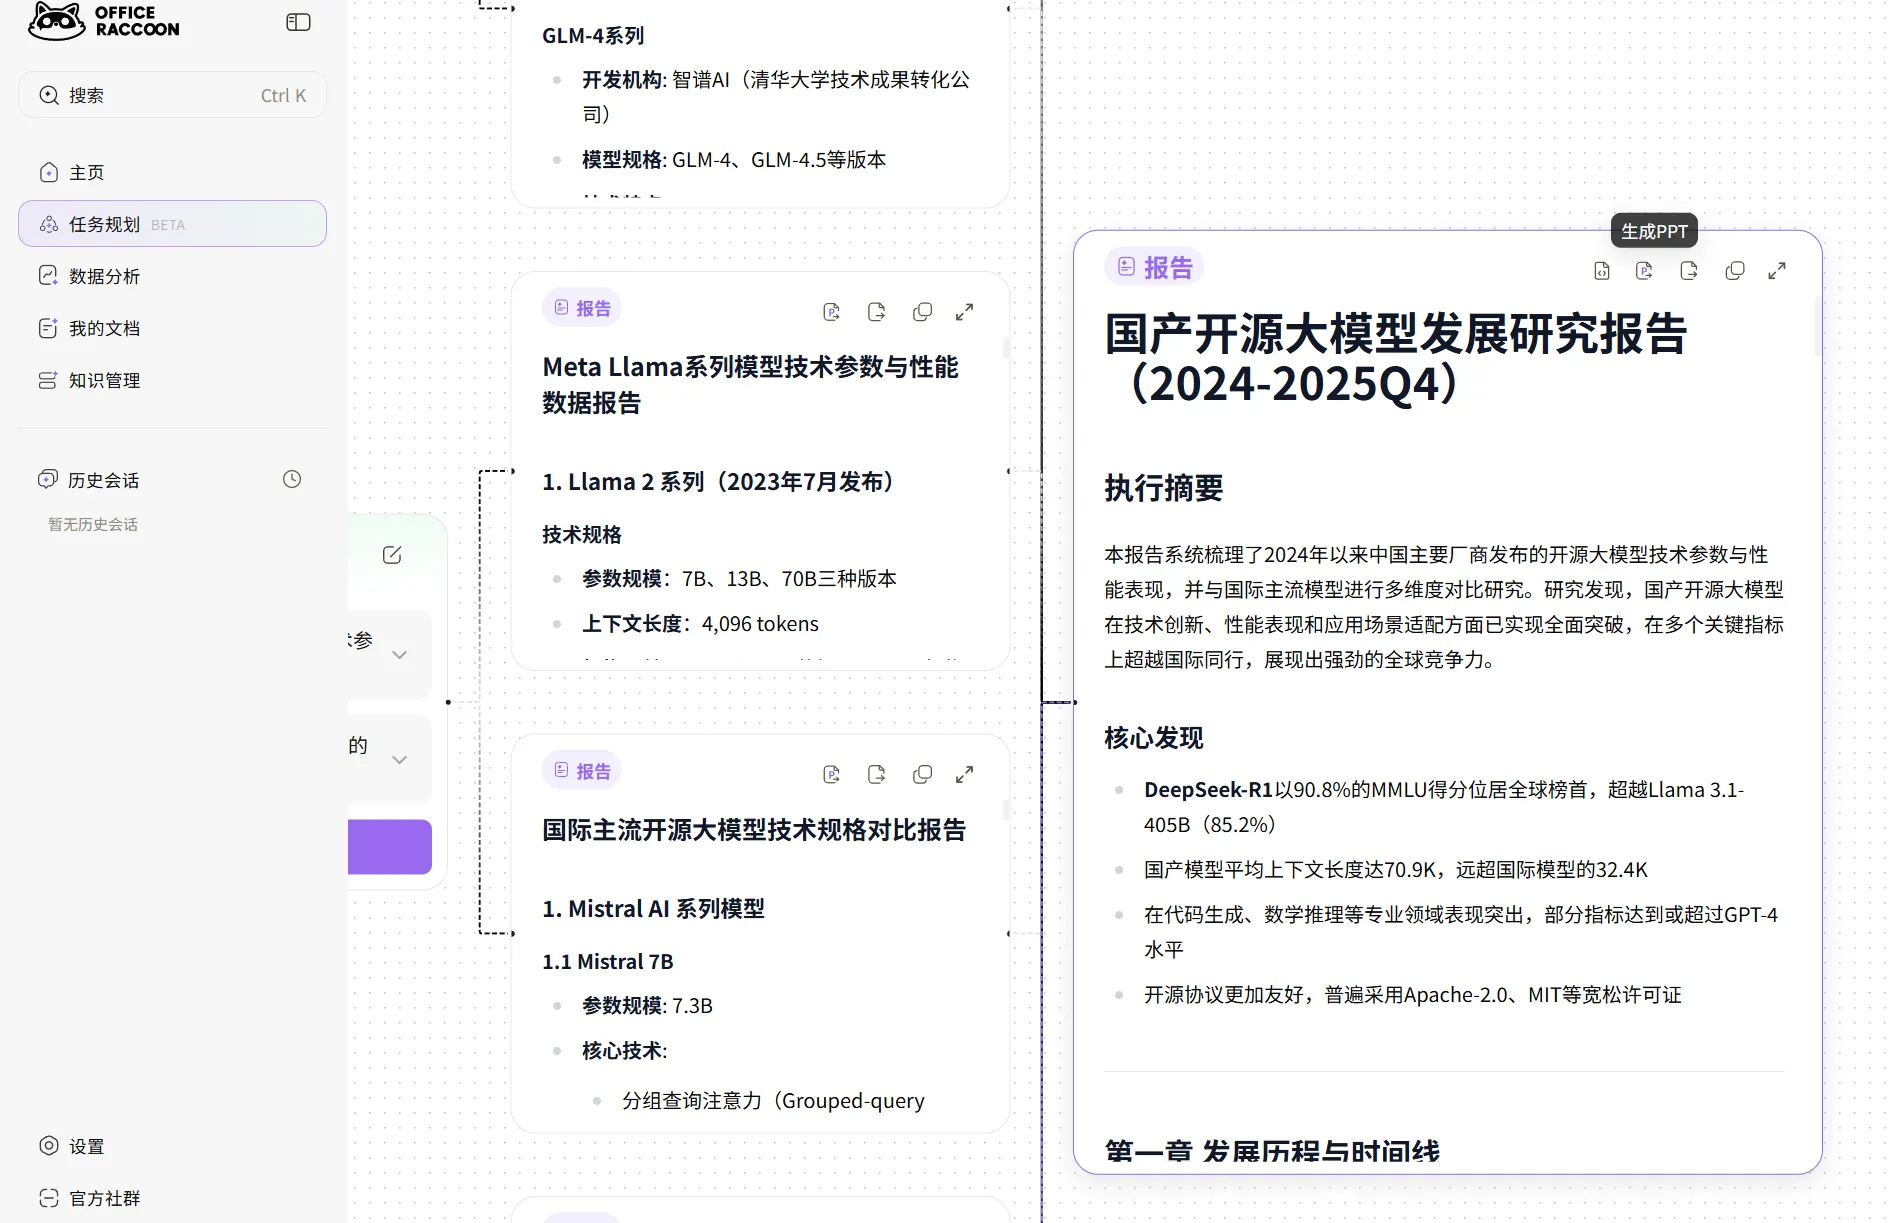This screenshot has width=1893, height=1223.
Task: Open the 历史会话 clock icon
Action: click(x=292, y=479)
